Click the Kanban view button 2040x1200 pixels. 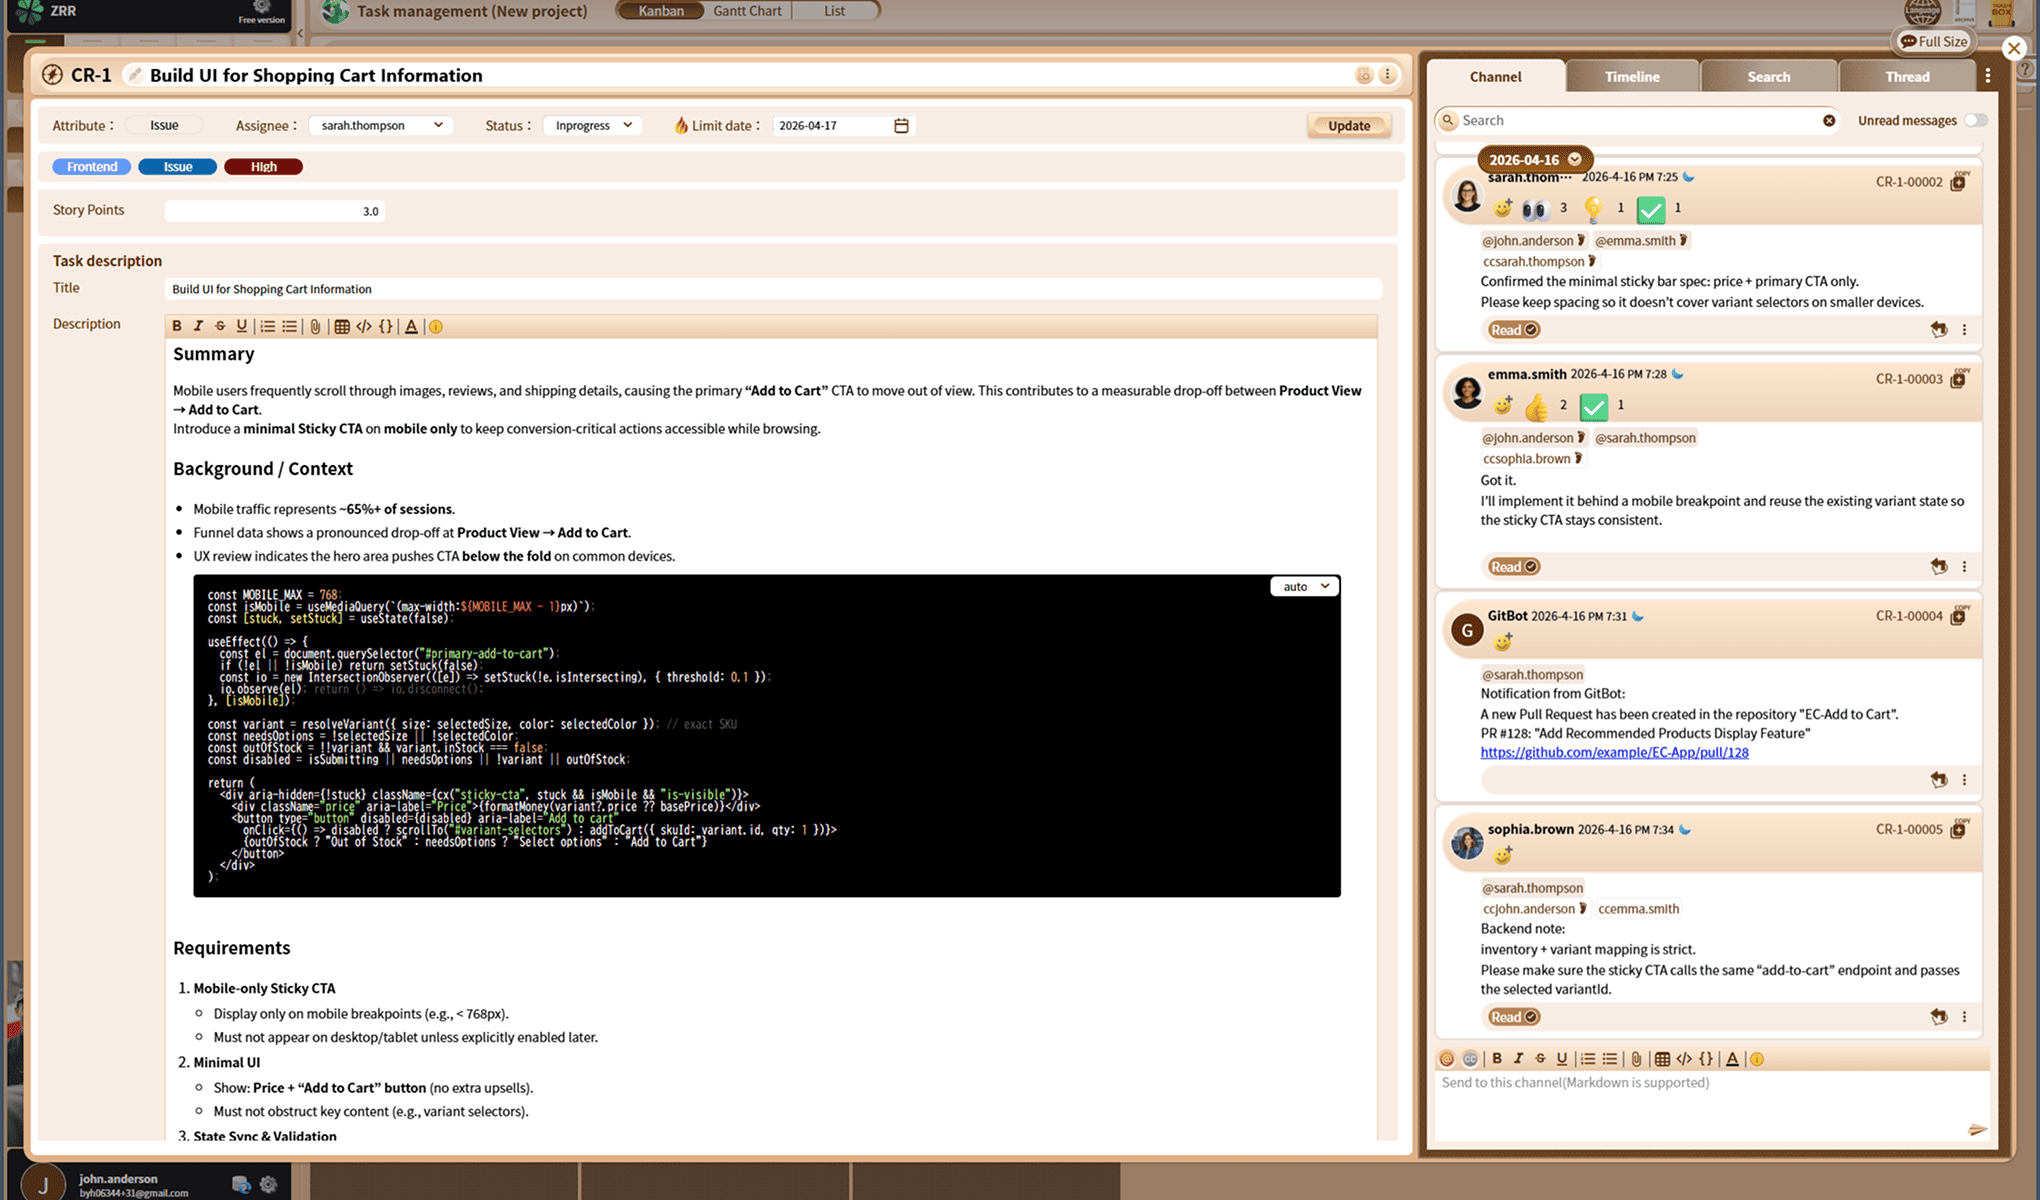tap(661, 11)
